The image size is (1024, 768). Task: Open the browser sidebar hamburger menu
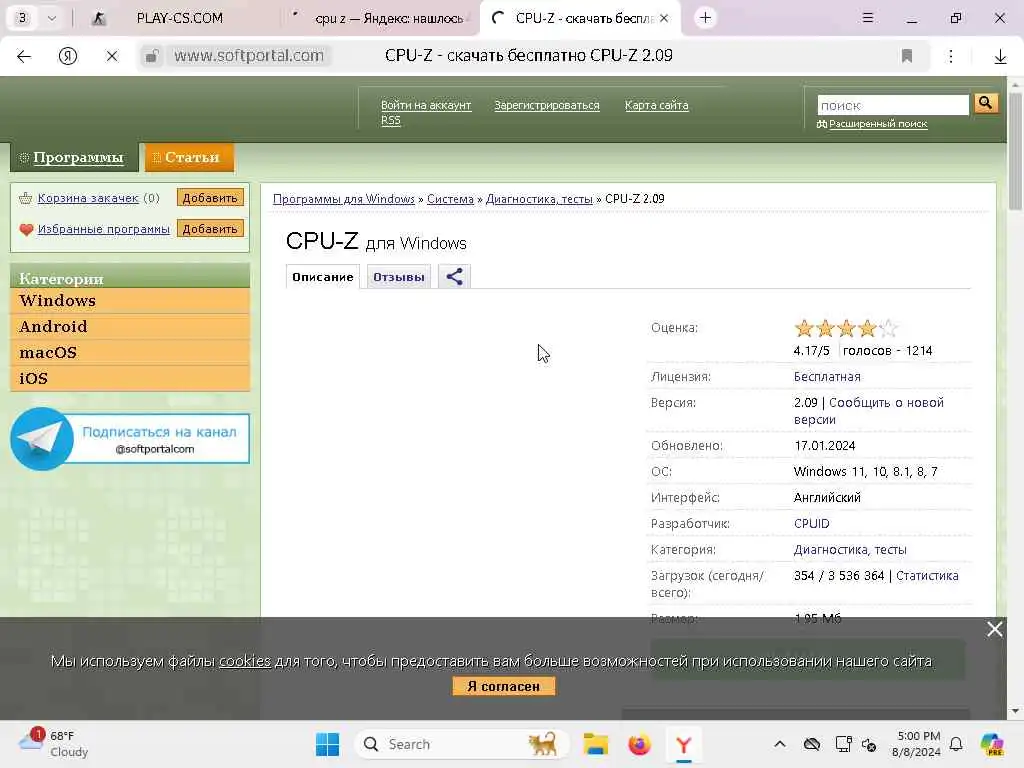[x=868, y=18]
